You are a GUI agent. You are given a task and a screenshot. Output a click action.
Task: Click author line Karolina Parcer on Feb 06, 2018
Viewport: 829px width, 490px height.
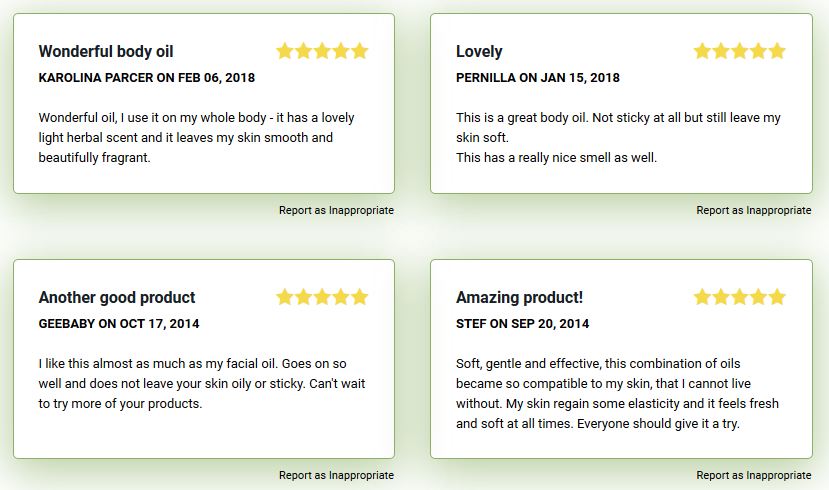point(146,77)
